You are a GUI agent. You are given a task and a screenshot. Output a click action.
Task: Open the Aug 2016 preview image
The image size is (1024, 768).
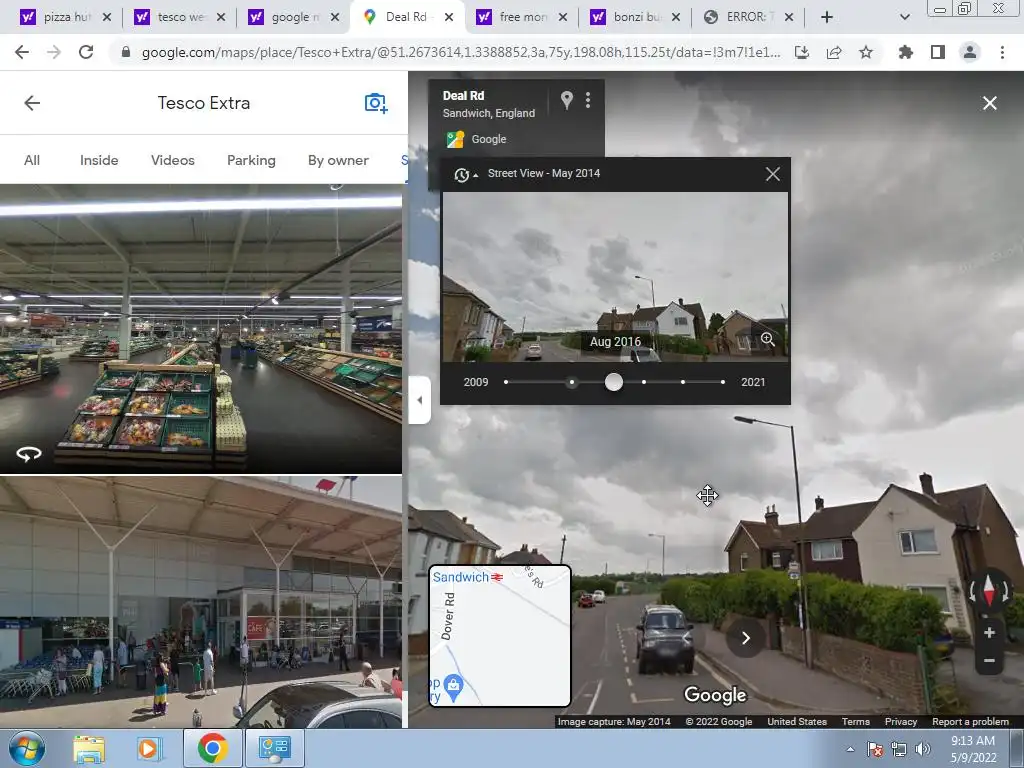[x=615, y=277]
